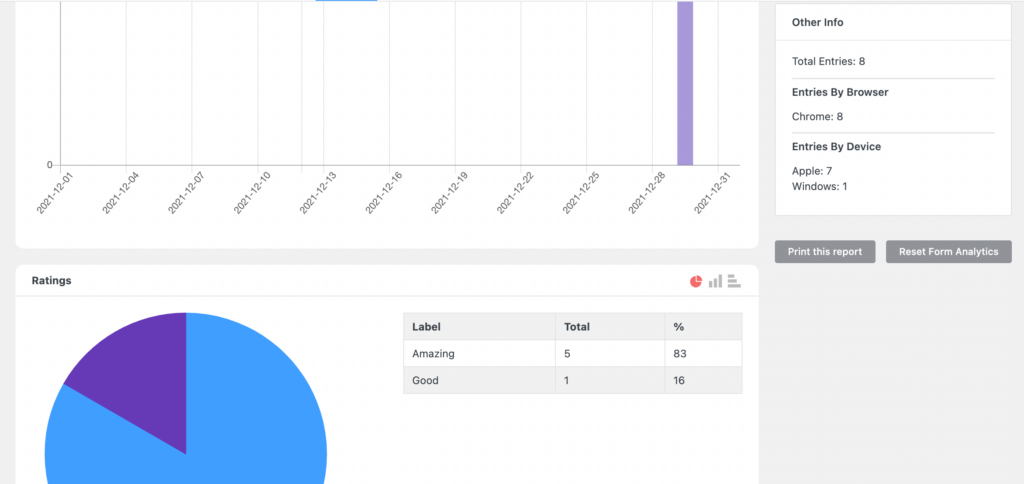Screen dimensions: 1024x484
Task: Click the 2021-12-10 axis label
Action: click(250, 193)
